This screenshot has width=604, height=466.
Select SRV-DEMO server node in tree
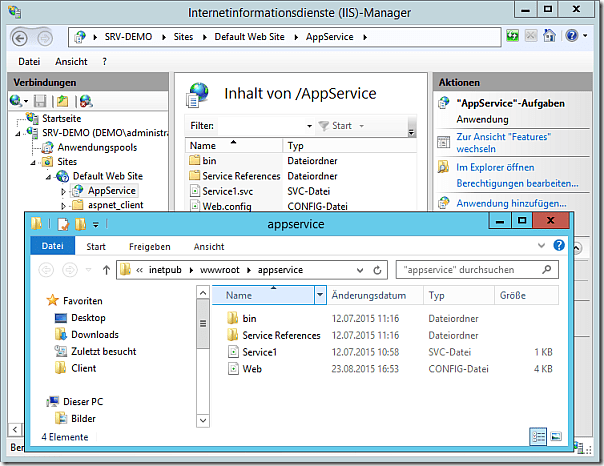tap(105, 133)
